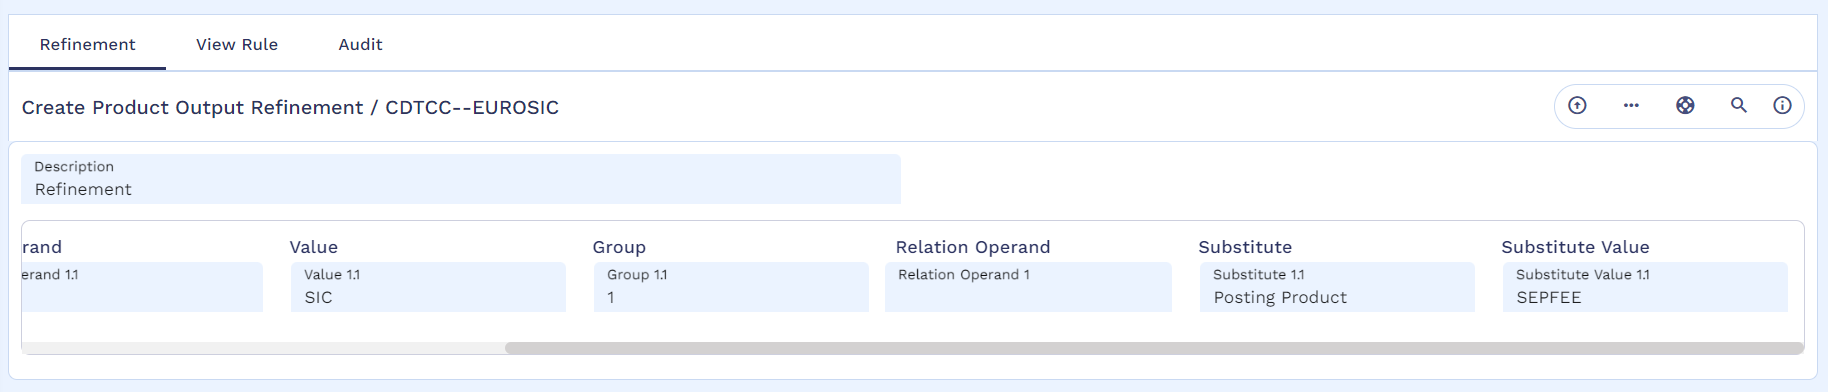Viewport: 1828px width, 392px height.
Task: Click the Substitute Value column header
Action: [1575, 247]
